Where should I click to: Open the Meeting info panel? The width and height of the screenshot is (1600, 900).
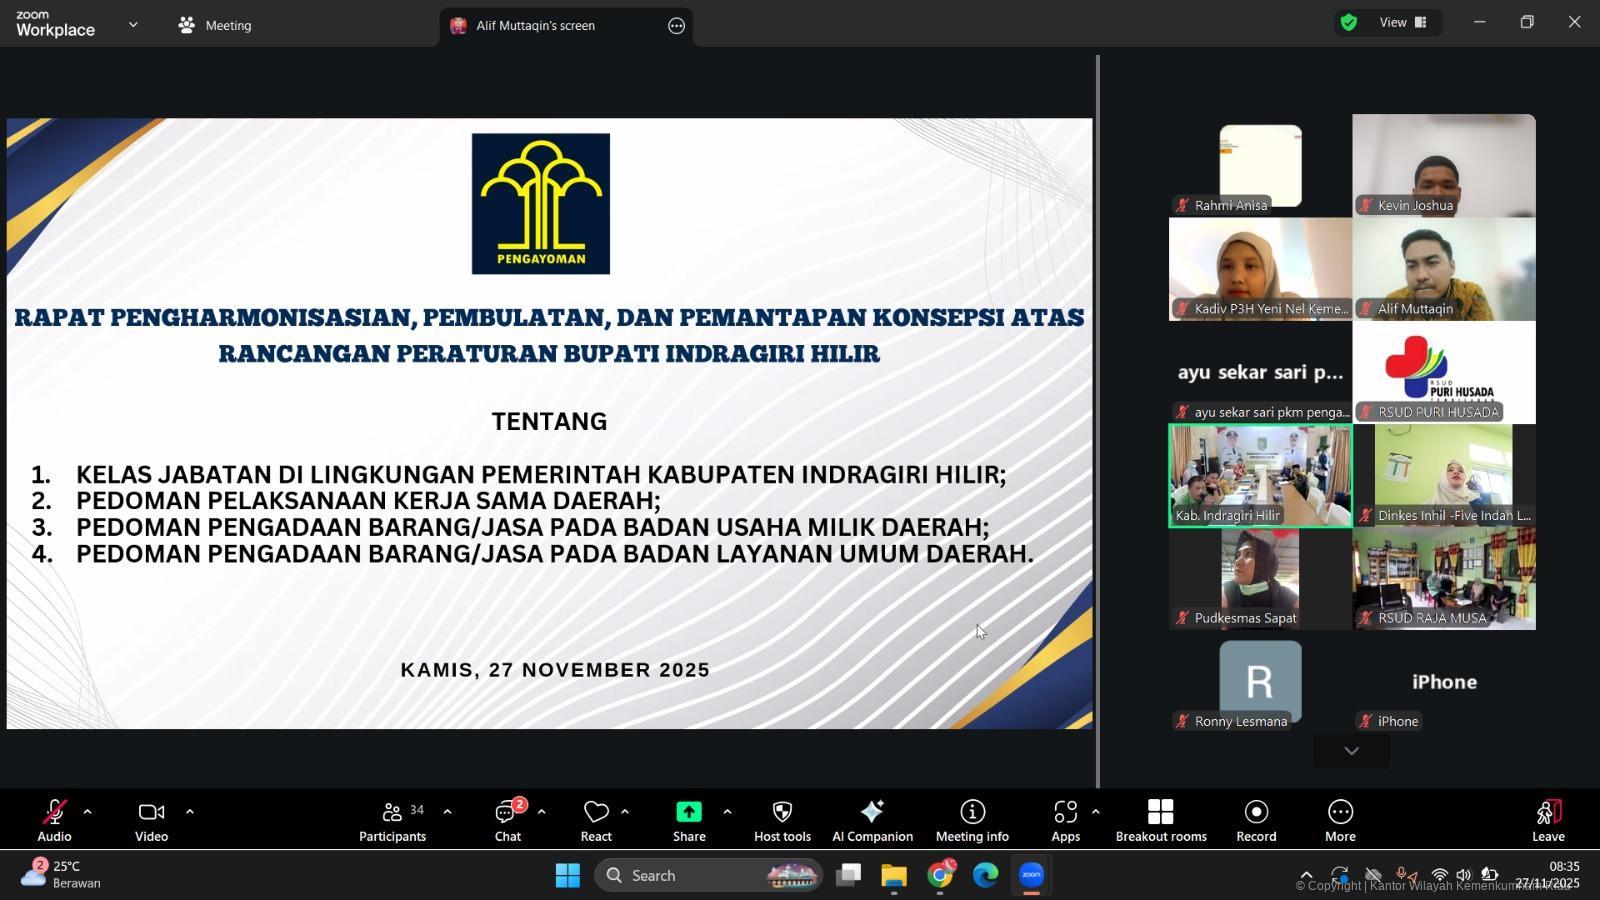tap(972, 820)
